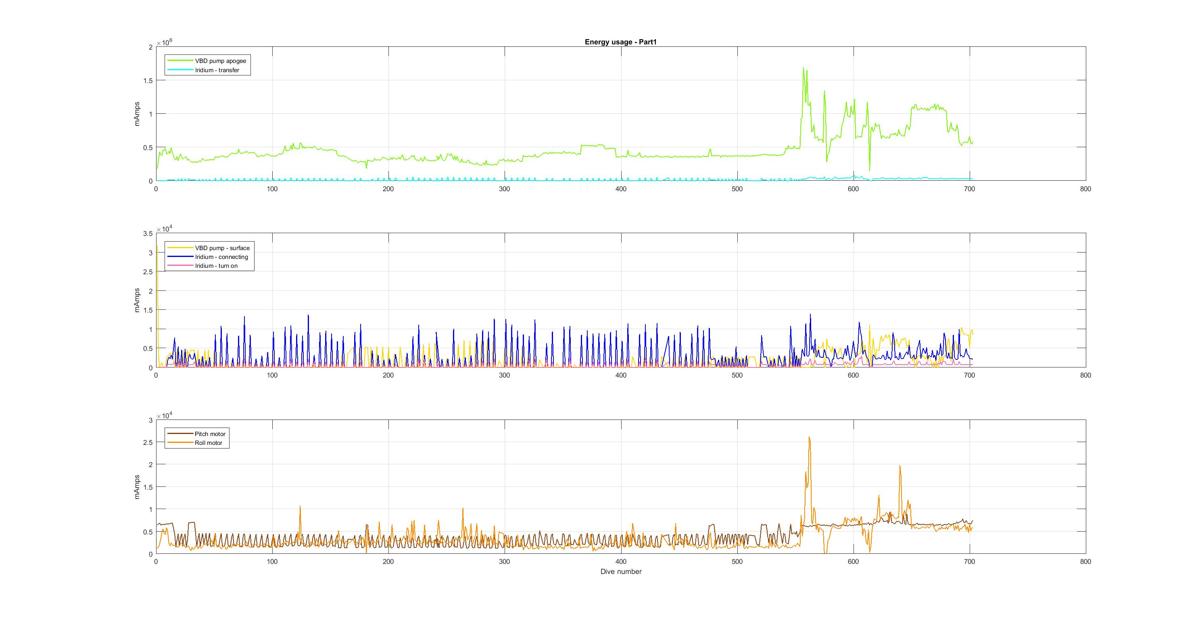Image resolution: width=1200 pixels, height=622 pixels.
Task: Click x-tick '500' under the Pitch motor plot
Action: [737, 561]
